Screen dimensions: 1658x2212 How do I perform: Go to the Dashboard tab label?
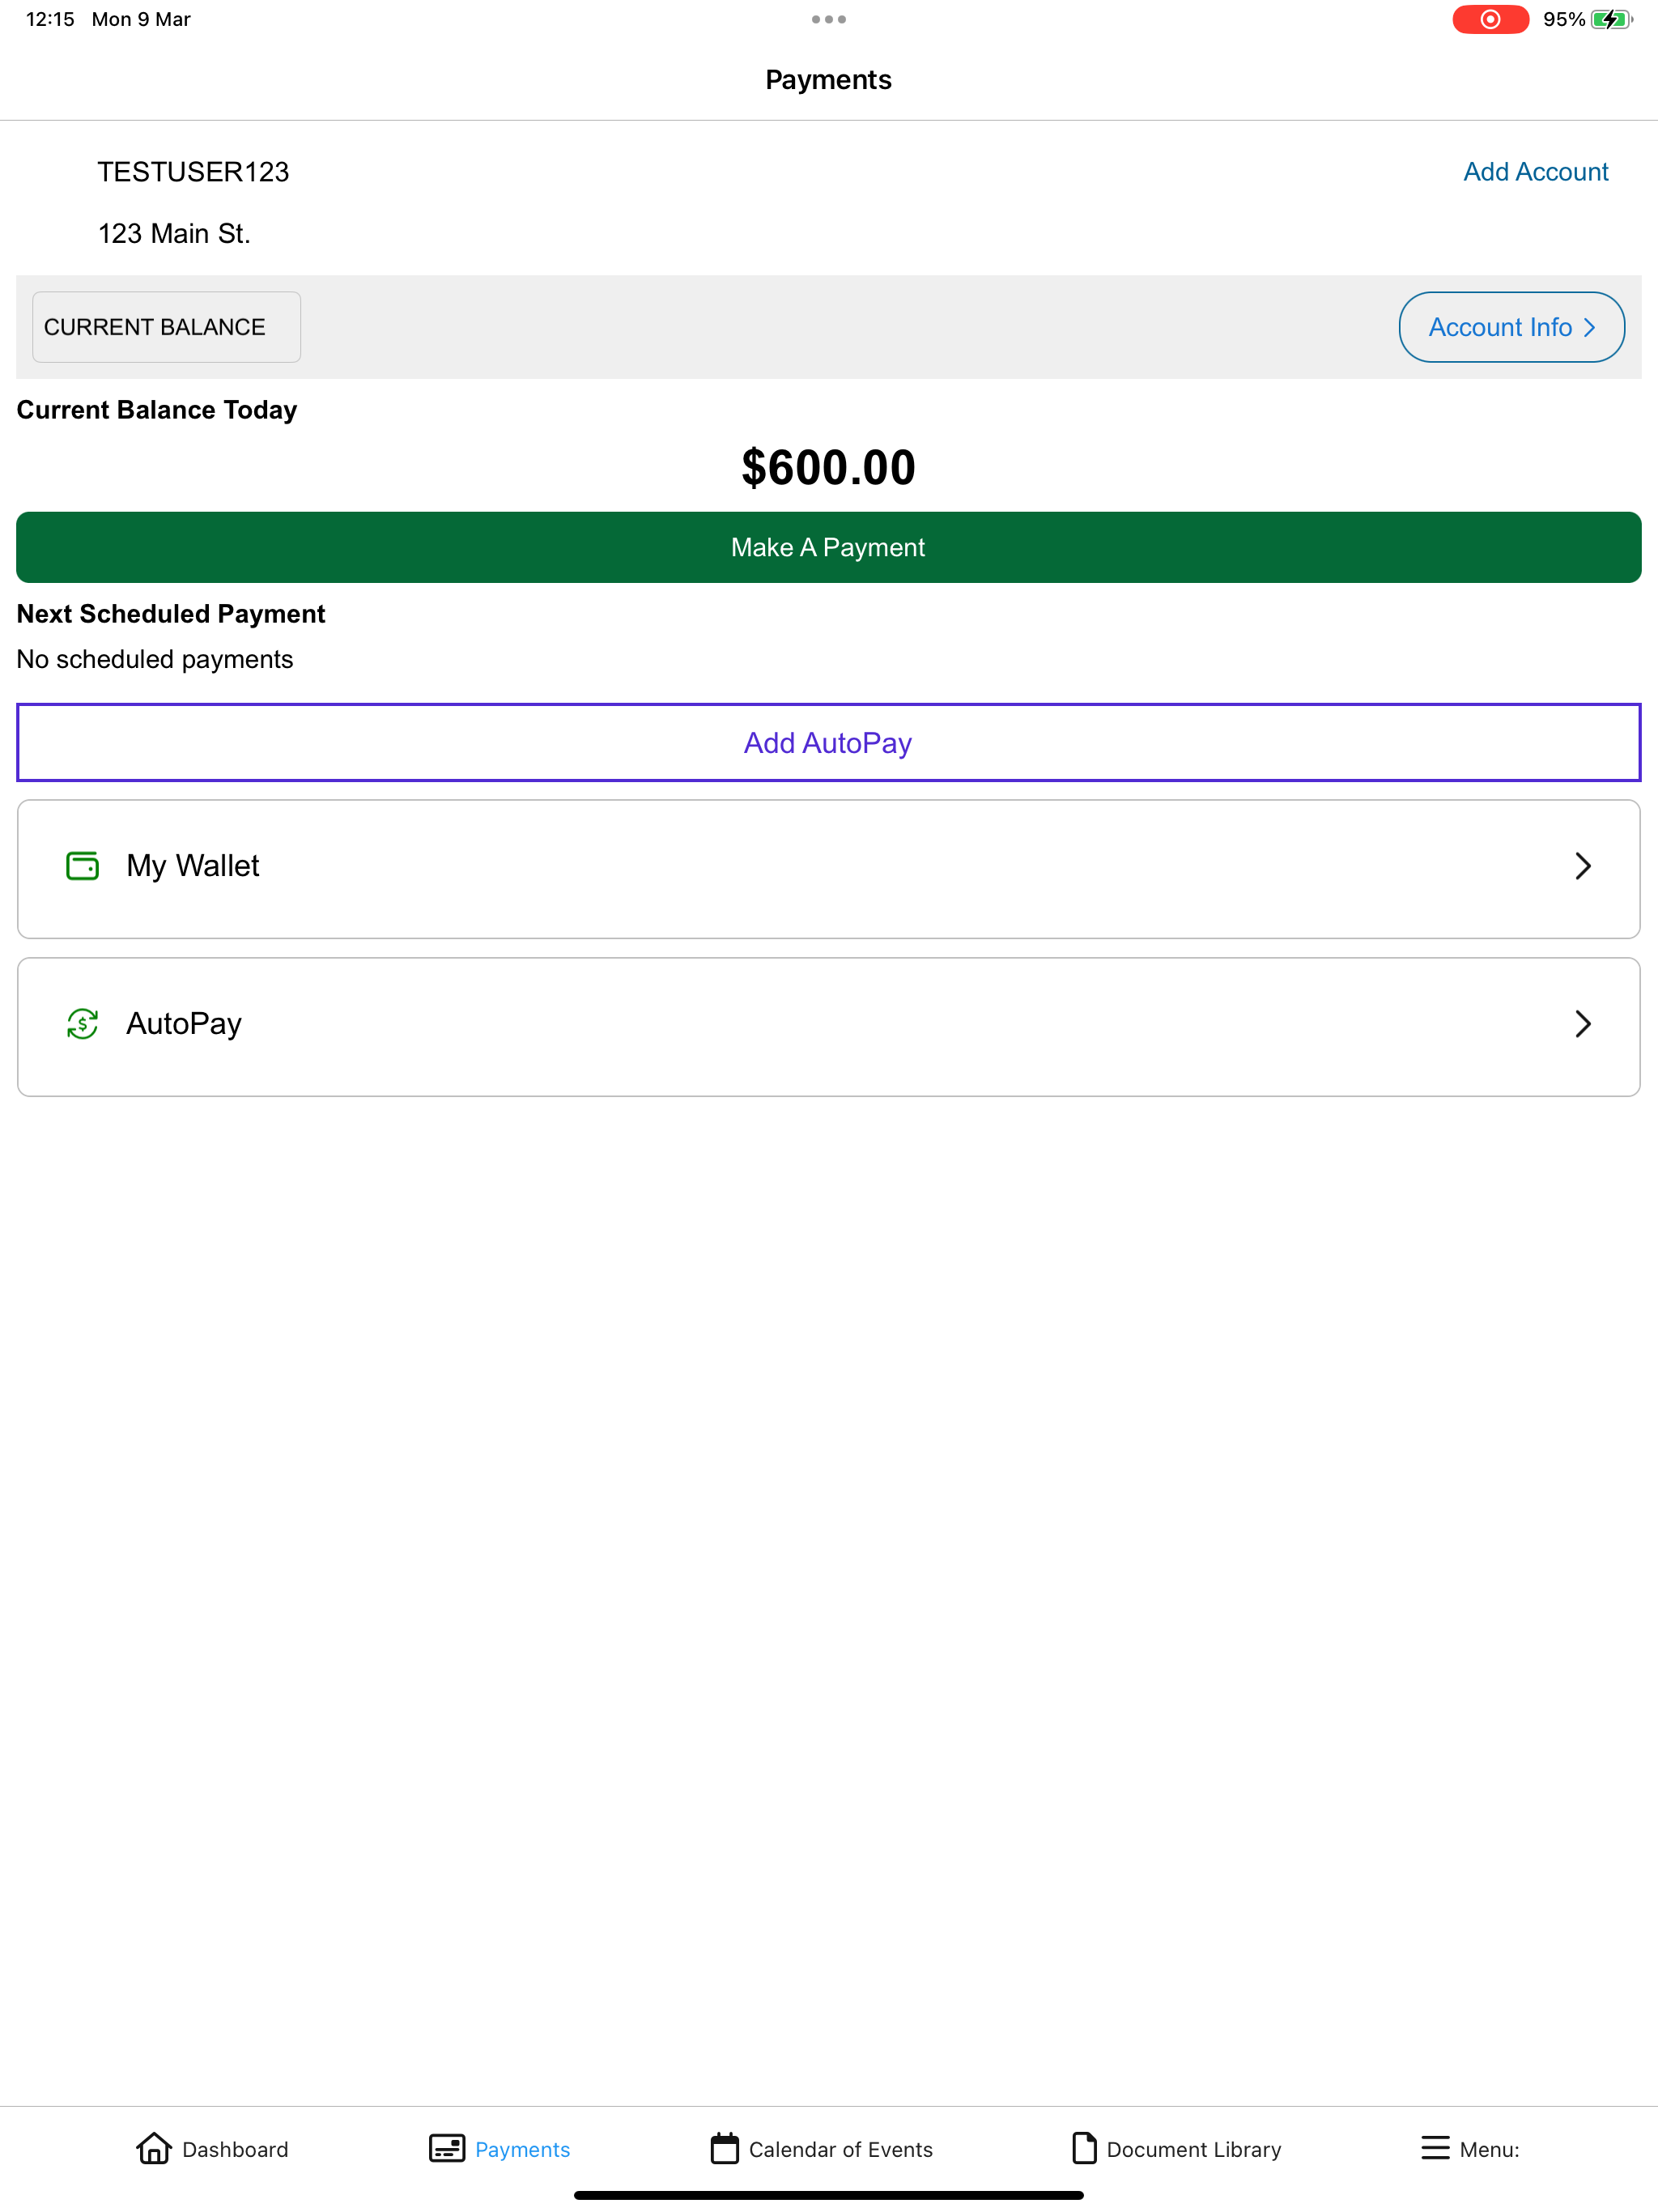(235, 2150)
